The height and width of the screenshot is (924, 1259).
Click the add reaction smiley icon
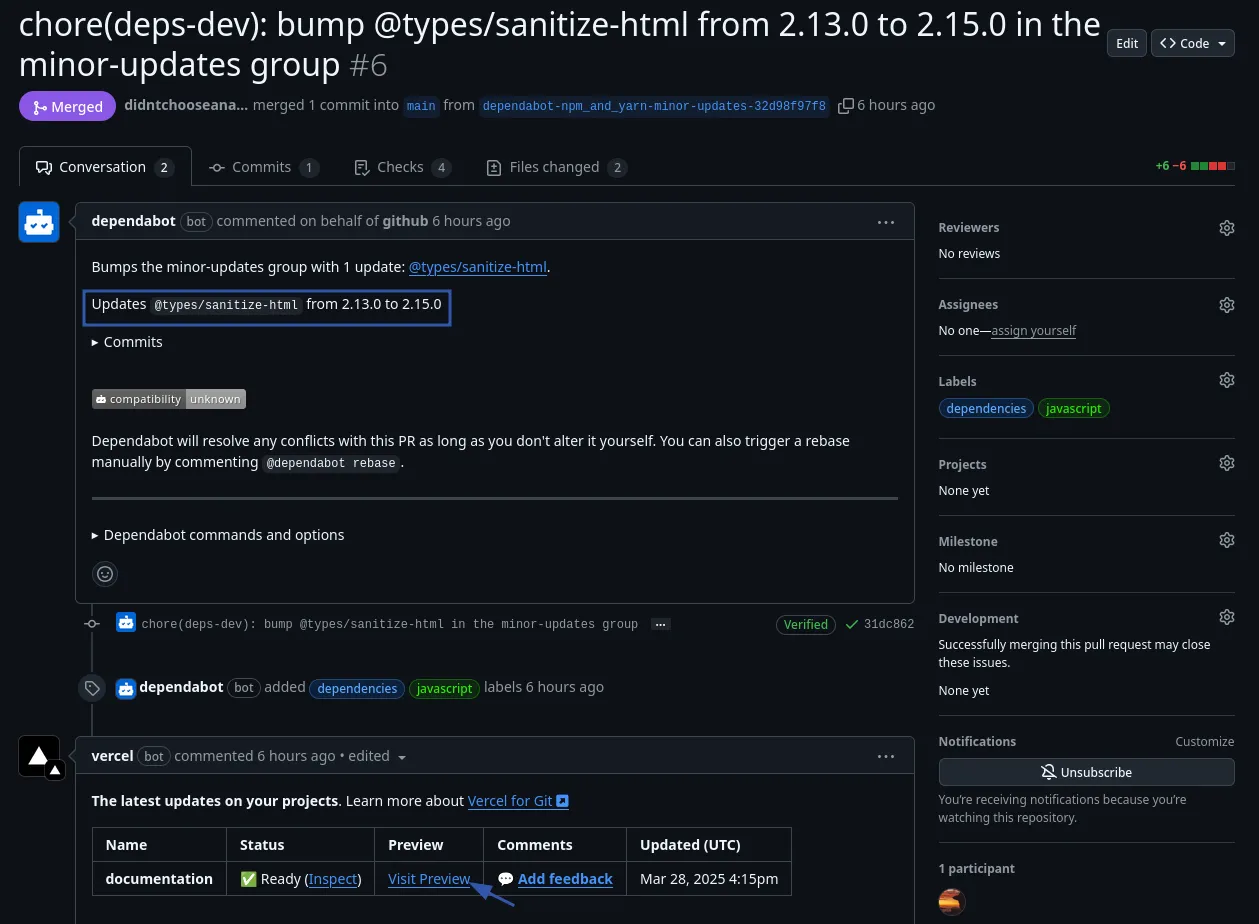(105, 574)
